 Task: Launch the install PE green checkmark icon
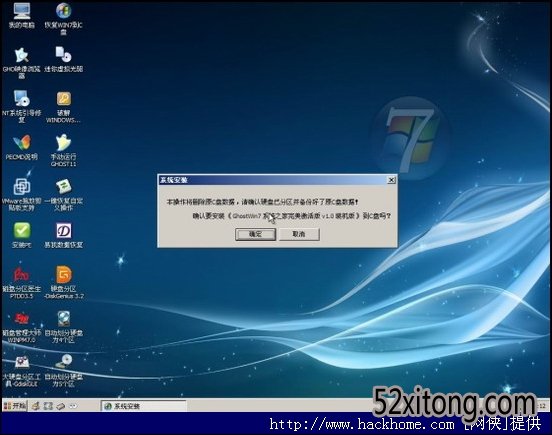21,235
